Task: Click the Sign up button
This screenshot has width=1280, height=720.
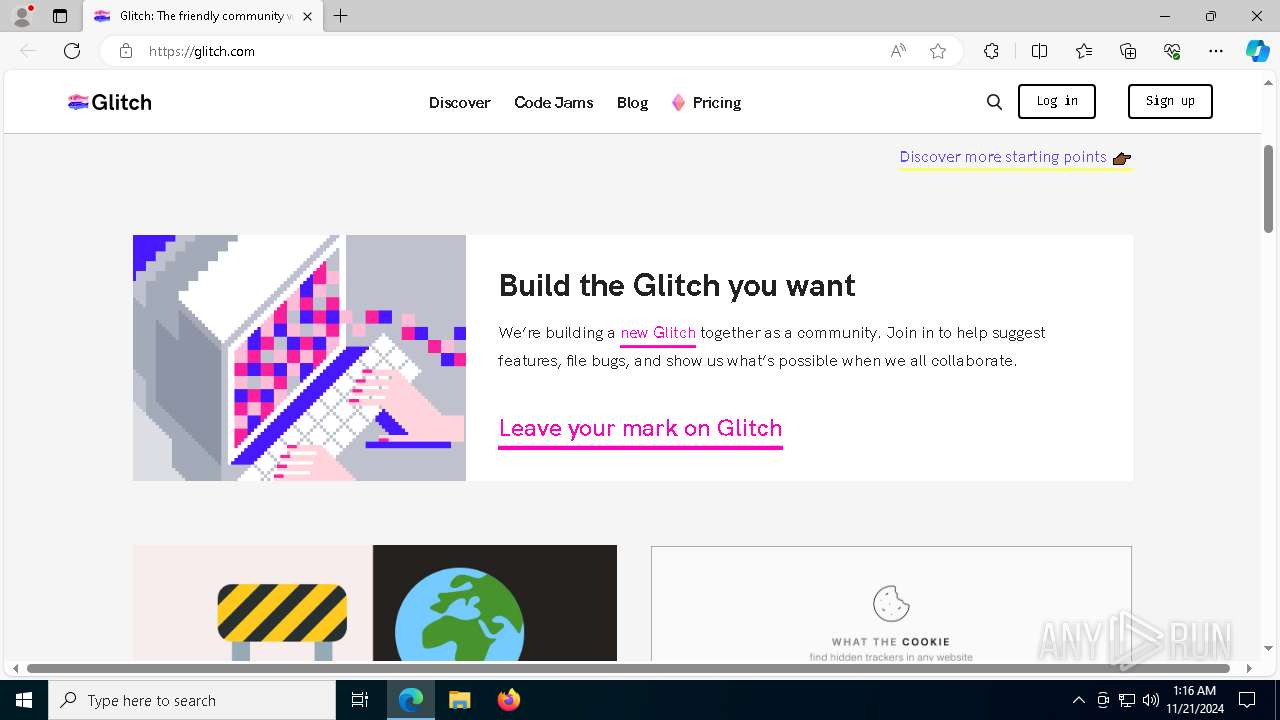Action: point(1170,101)
